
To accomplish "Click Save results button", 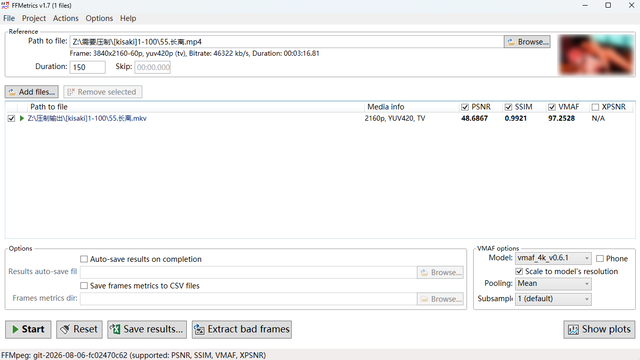I will (147, 329).
